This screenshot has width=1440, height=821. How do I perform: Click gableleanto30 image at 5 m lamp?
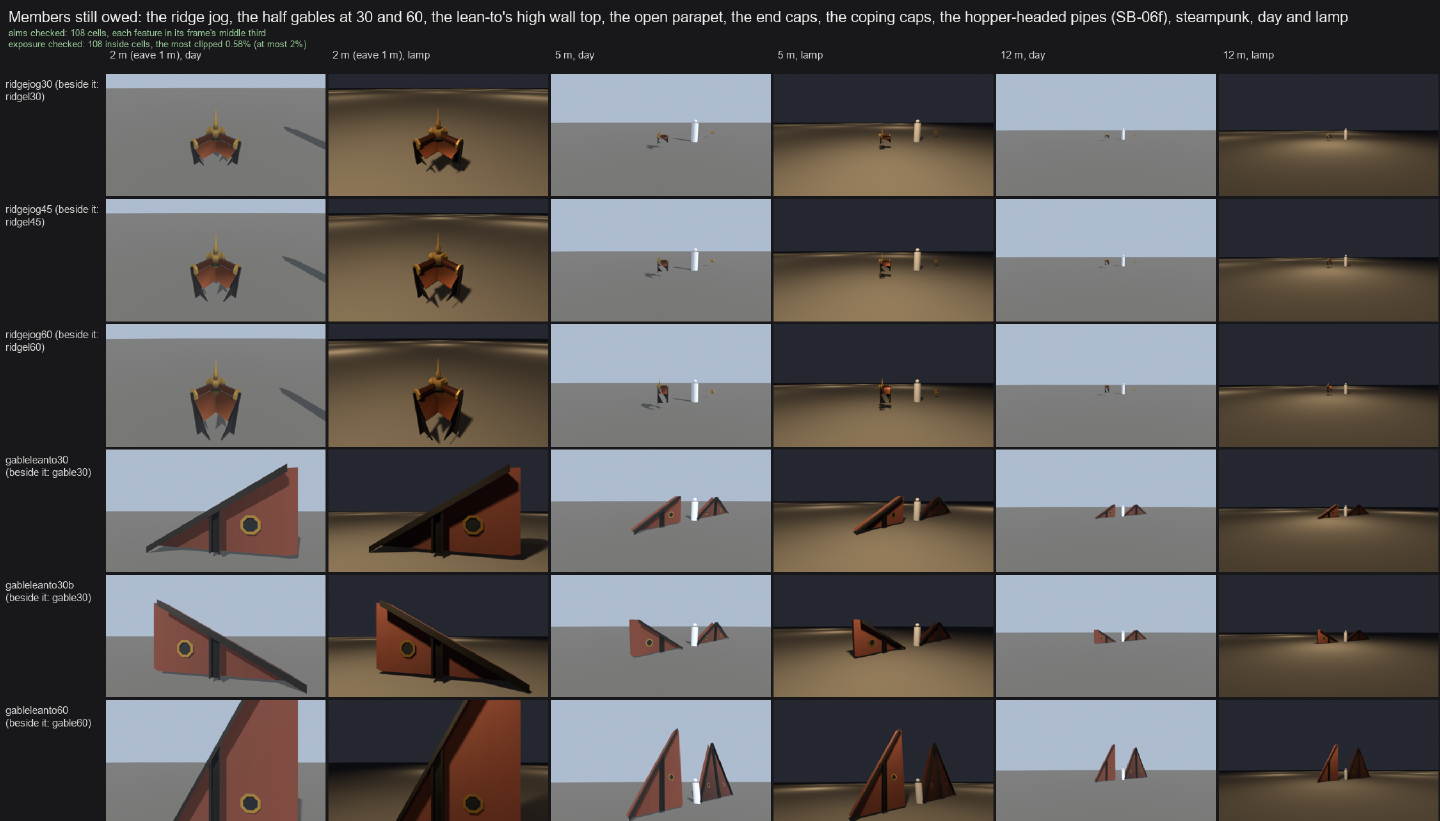(x=883, y=510)
